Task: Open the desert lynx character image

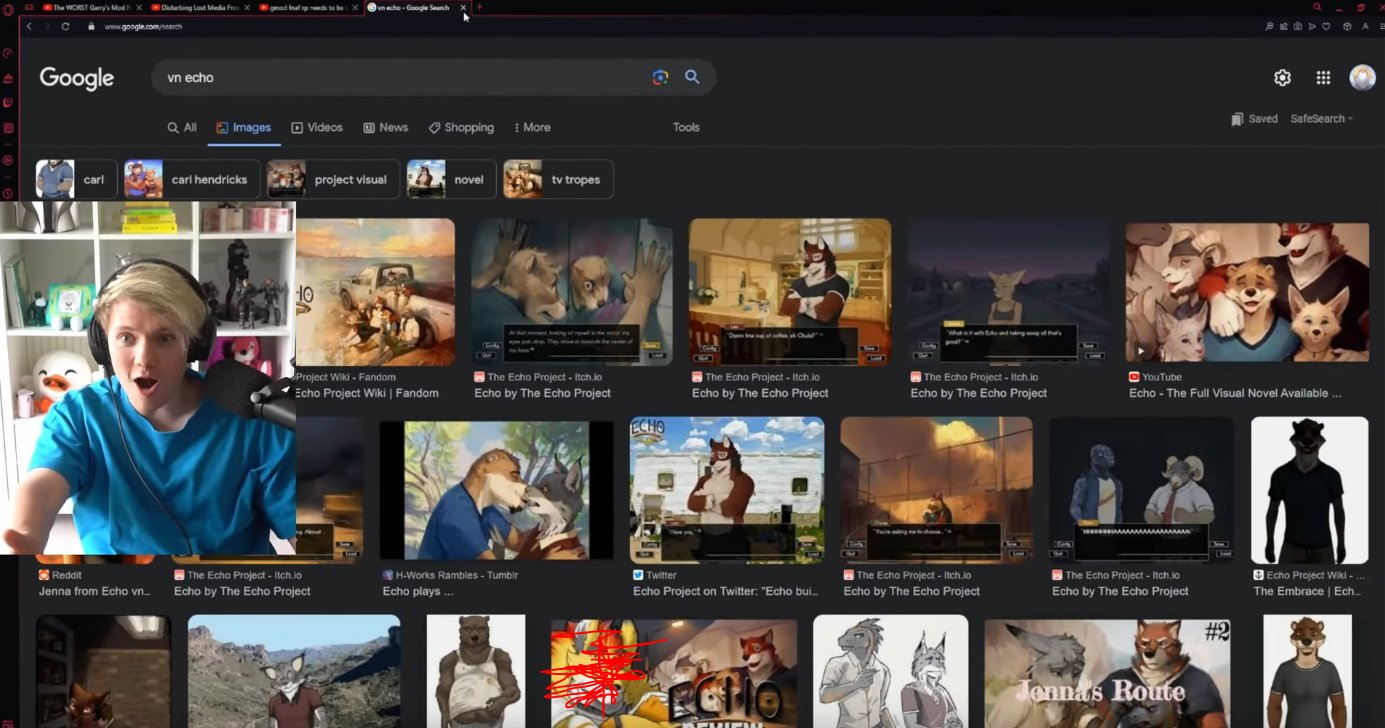Action: tap(294, 672)
